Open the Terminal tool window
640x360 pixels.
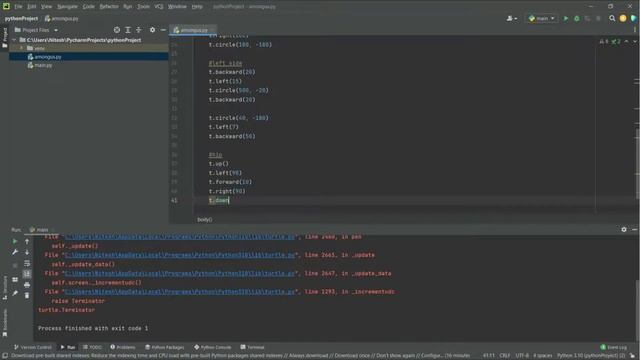[253, 347]
